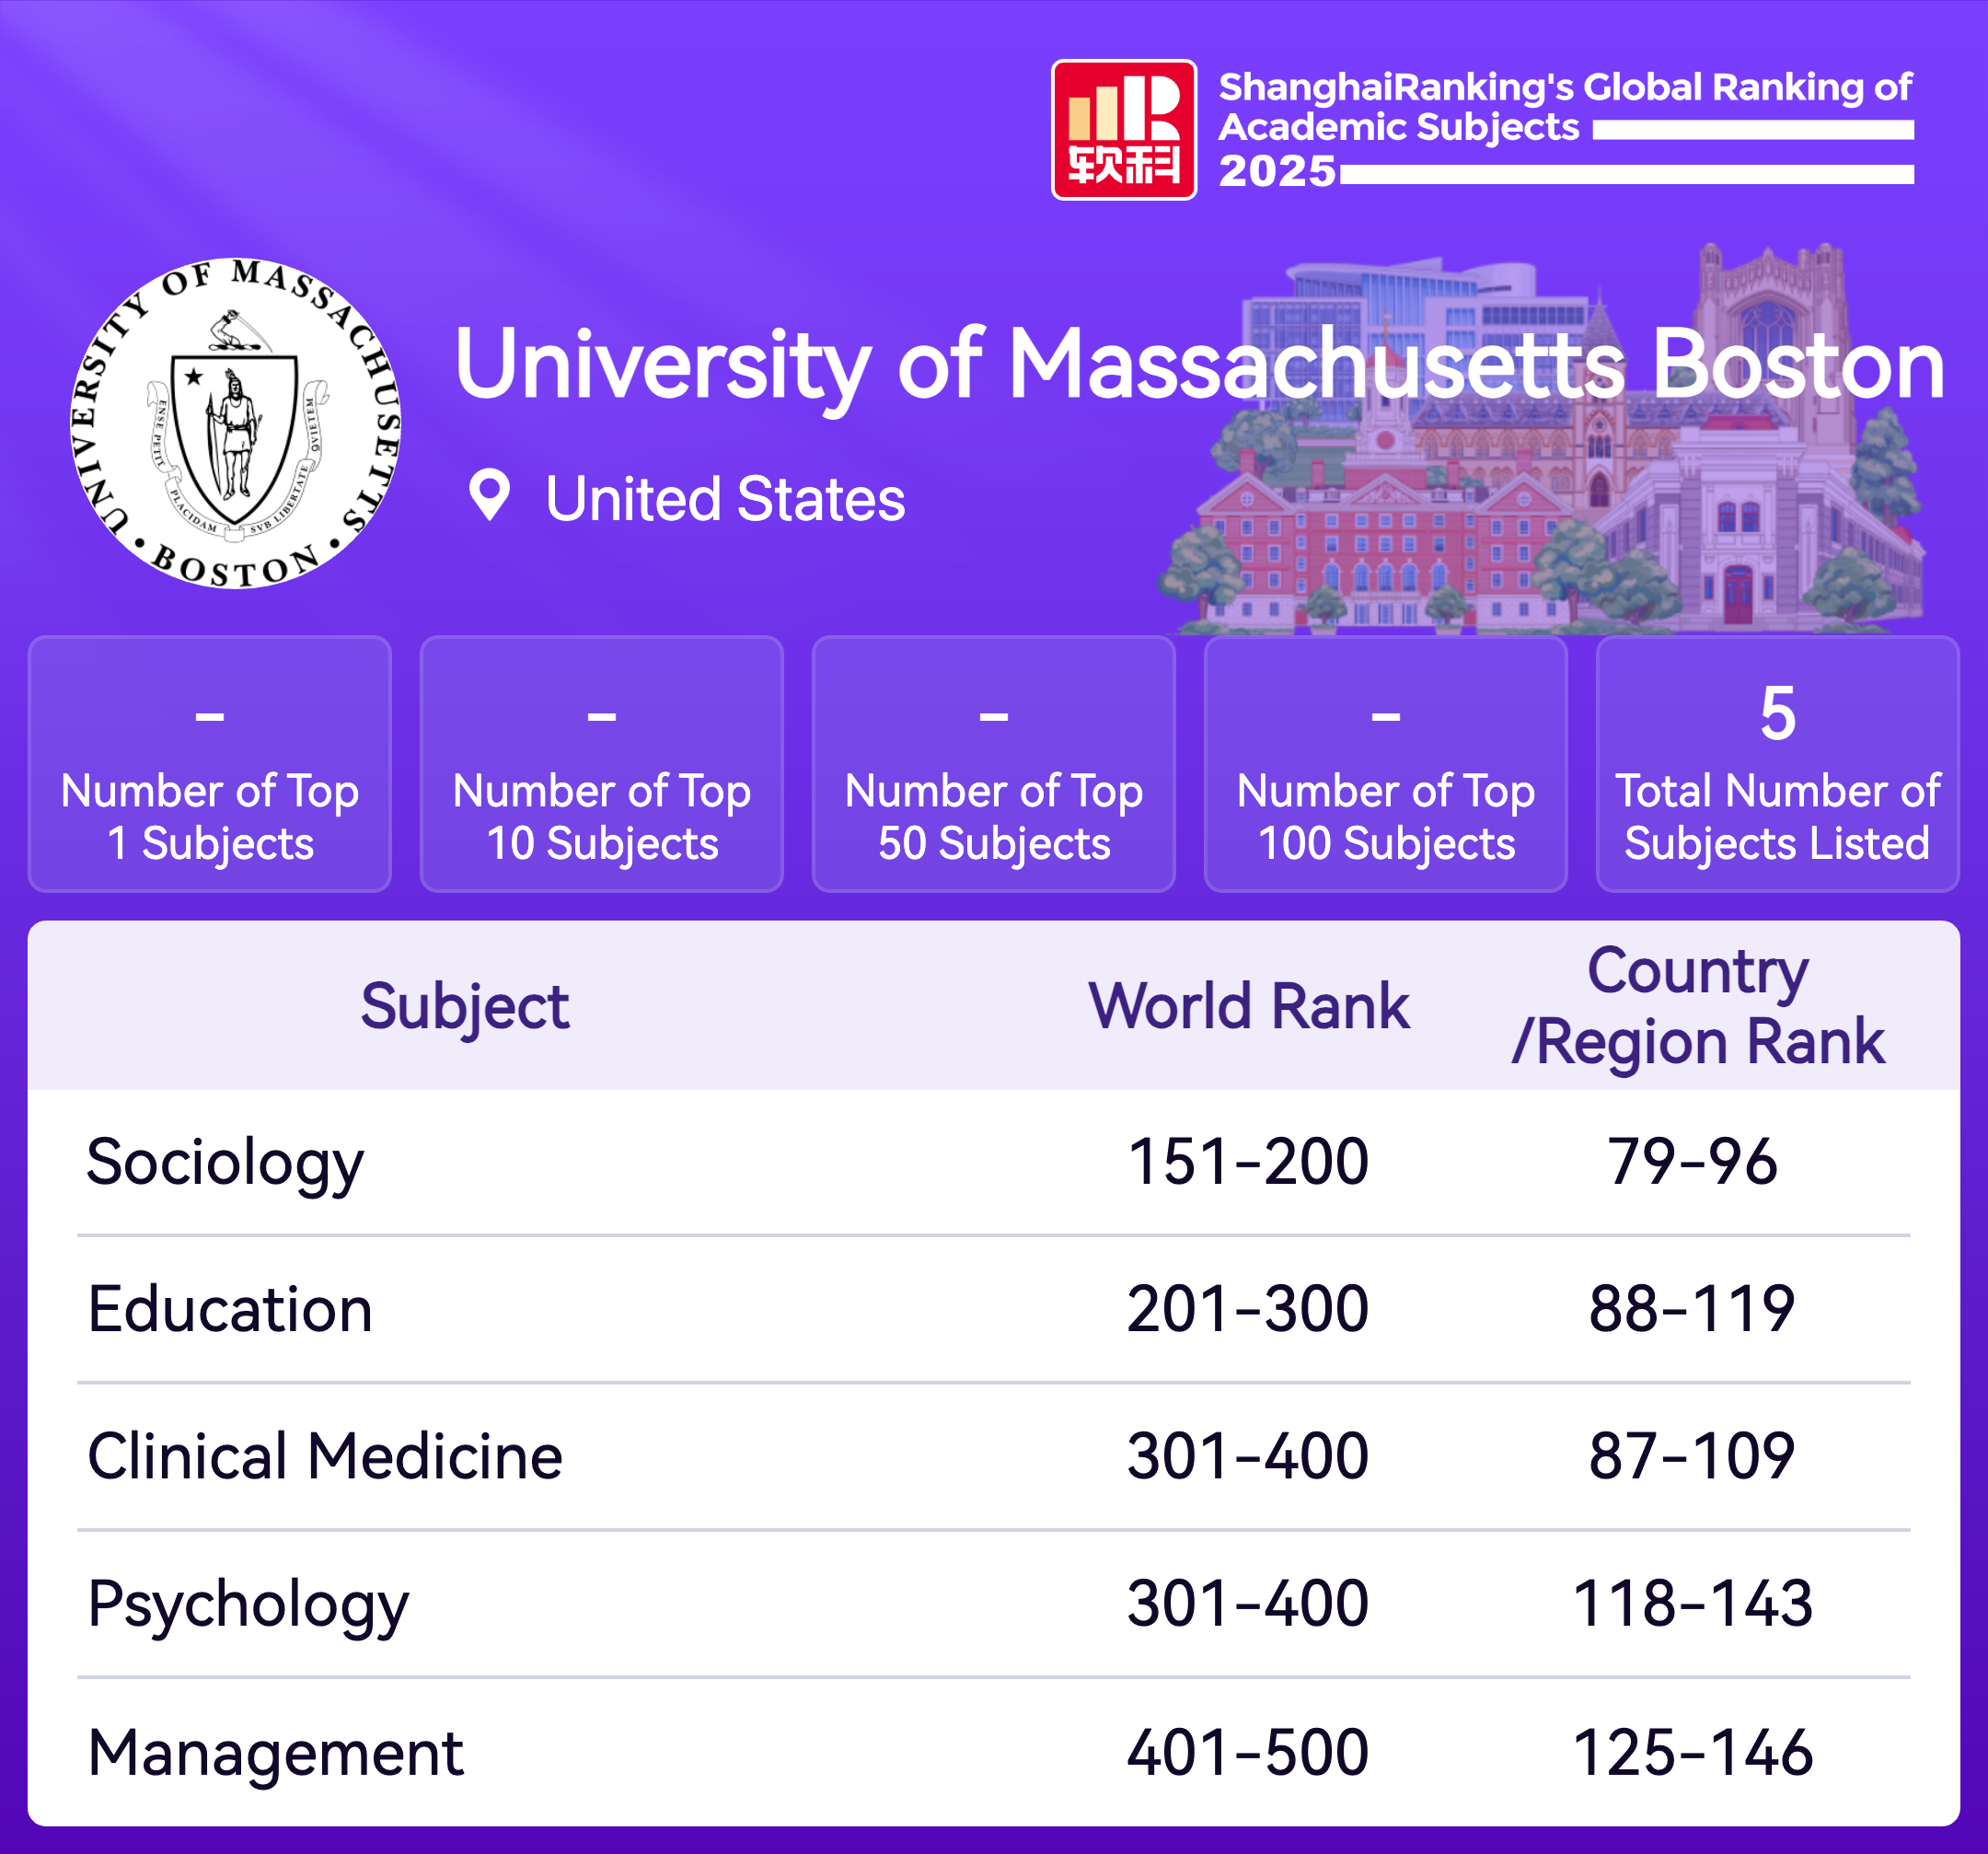Open the Total Number of Subjects Listed card
Image resolution: width=1988 pixels, height=1854 pixels.
(x=1777, y=764)
